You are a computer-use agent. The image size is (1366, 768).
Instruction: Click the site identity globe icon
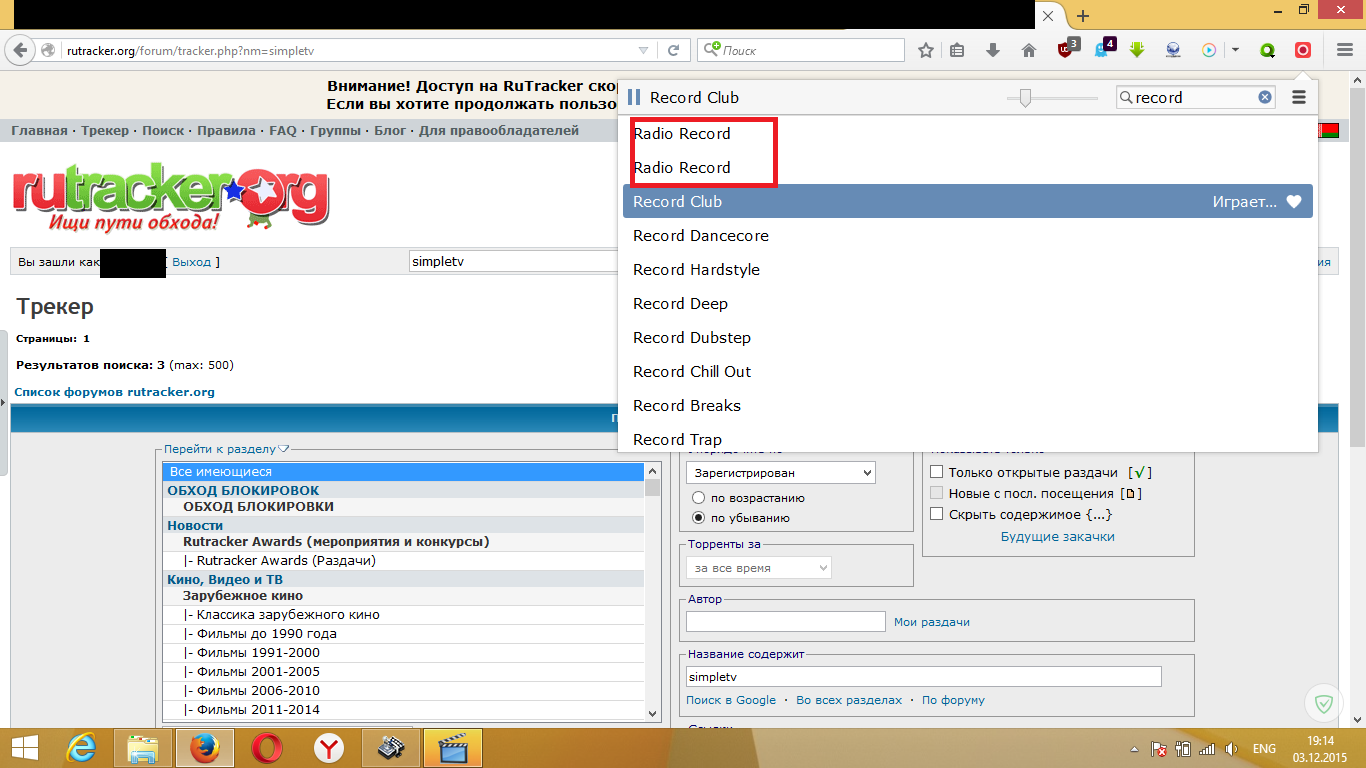(x=48, y=50)
